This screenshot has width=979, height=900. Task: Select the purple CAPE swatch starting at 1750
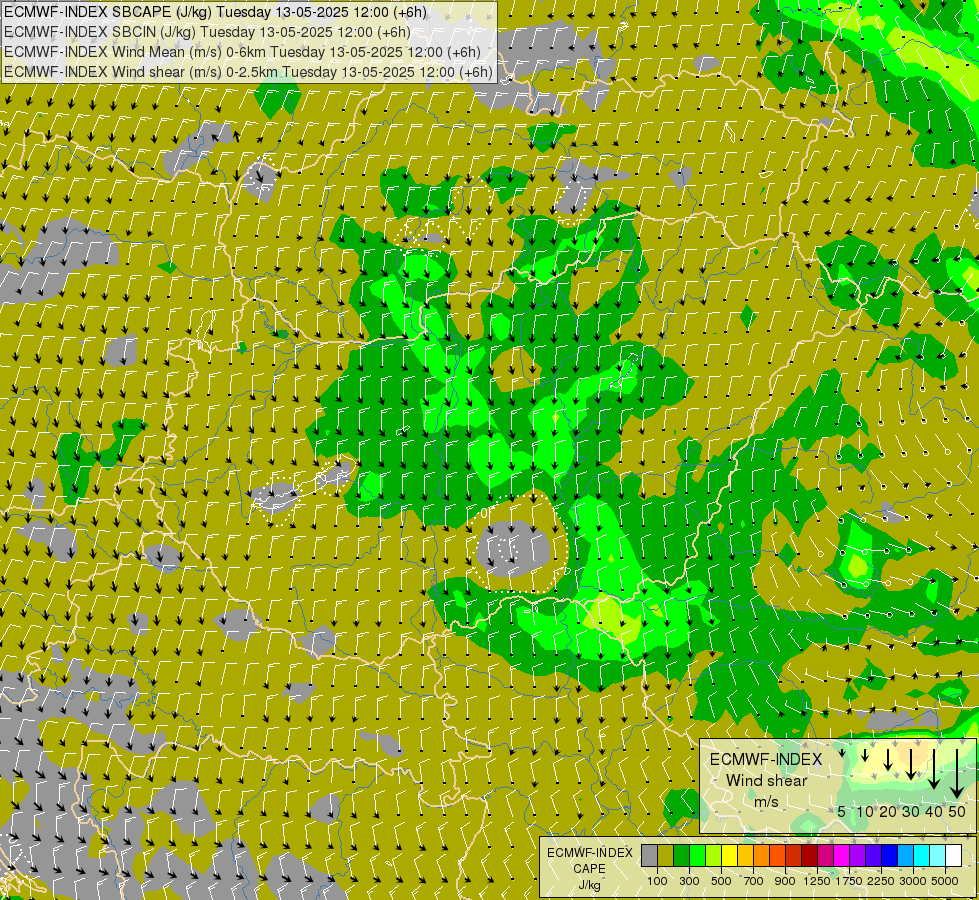tap(858, 856)
